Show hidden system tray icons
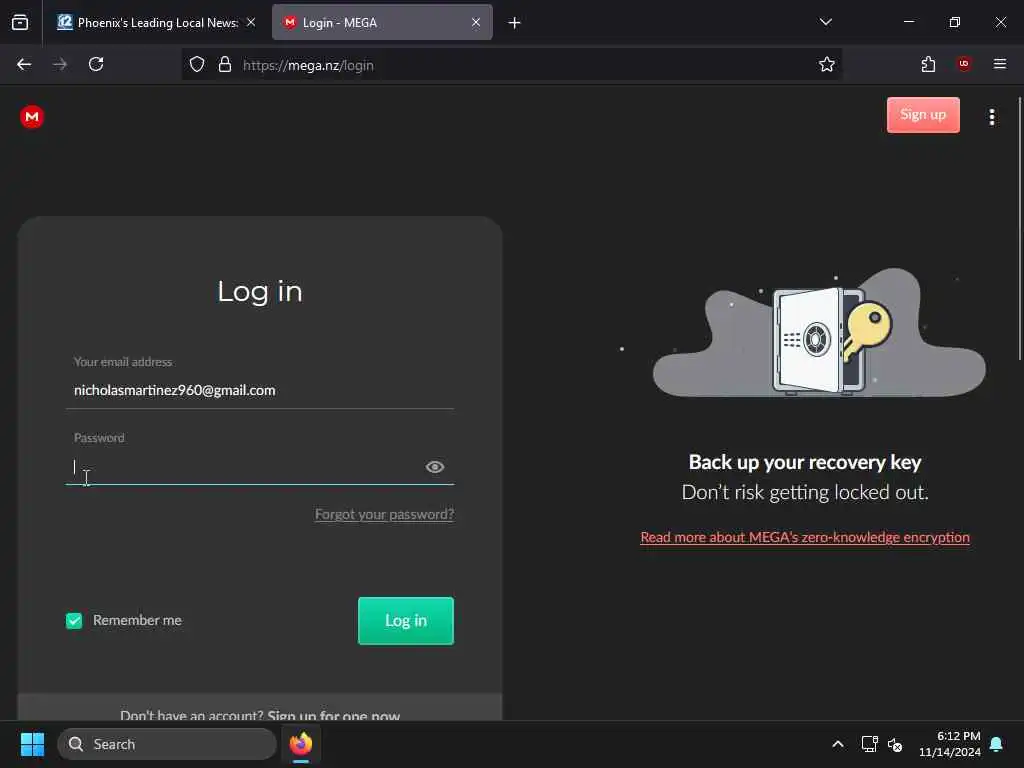 [x=838, y=744]
